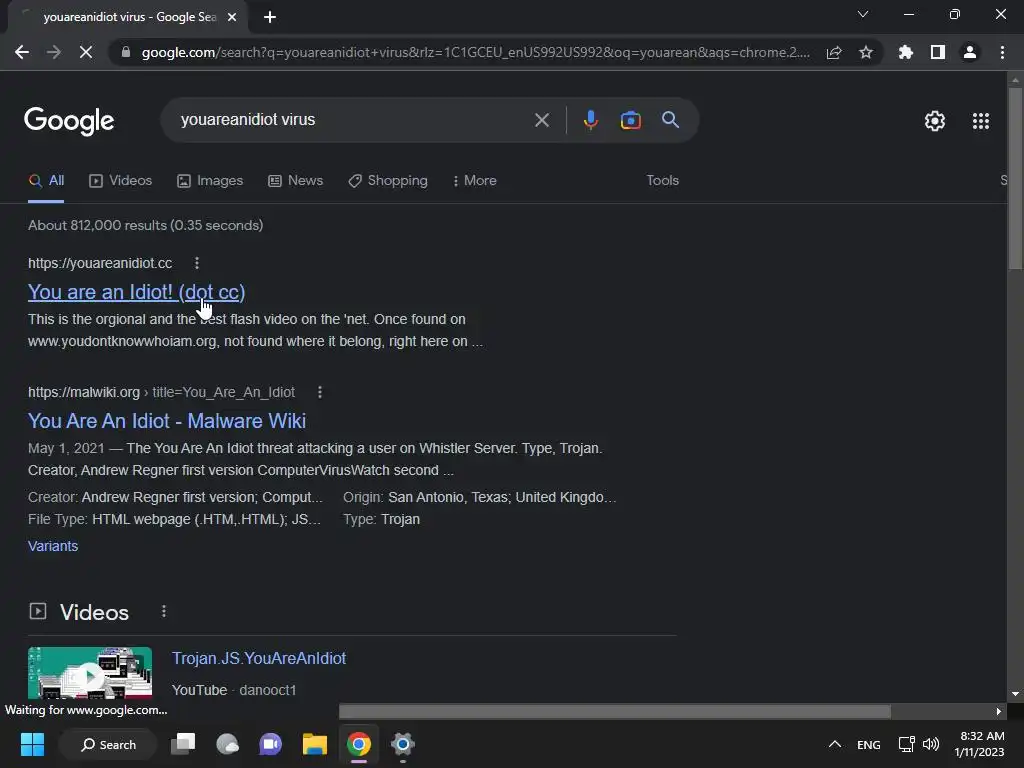
Task: Open options for Videos section
Action: click(163, 611)
